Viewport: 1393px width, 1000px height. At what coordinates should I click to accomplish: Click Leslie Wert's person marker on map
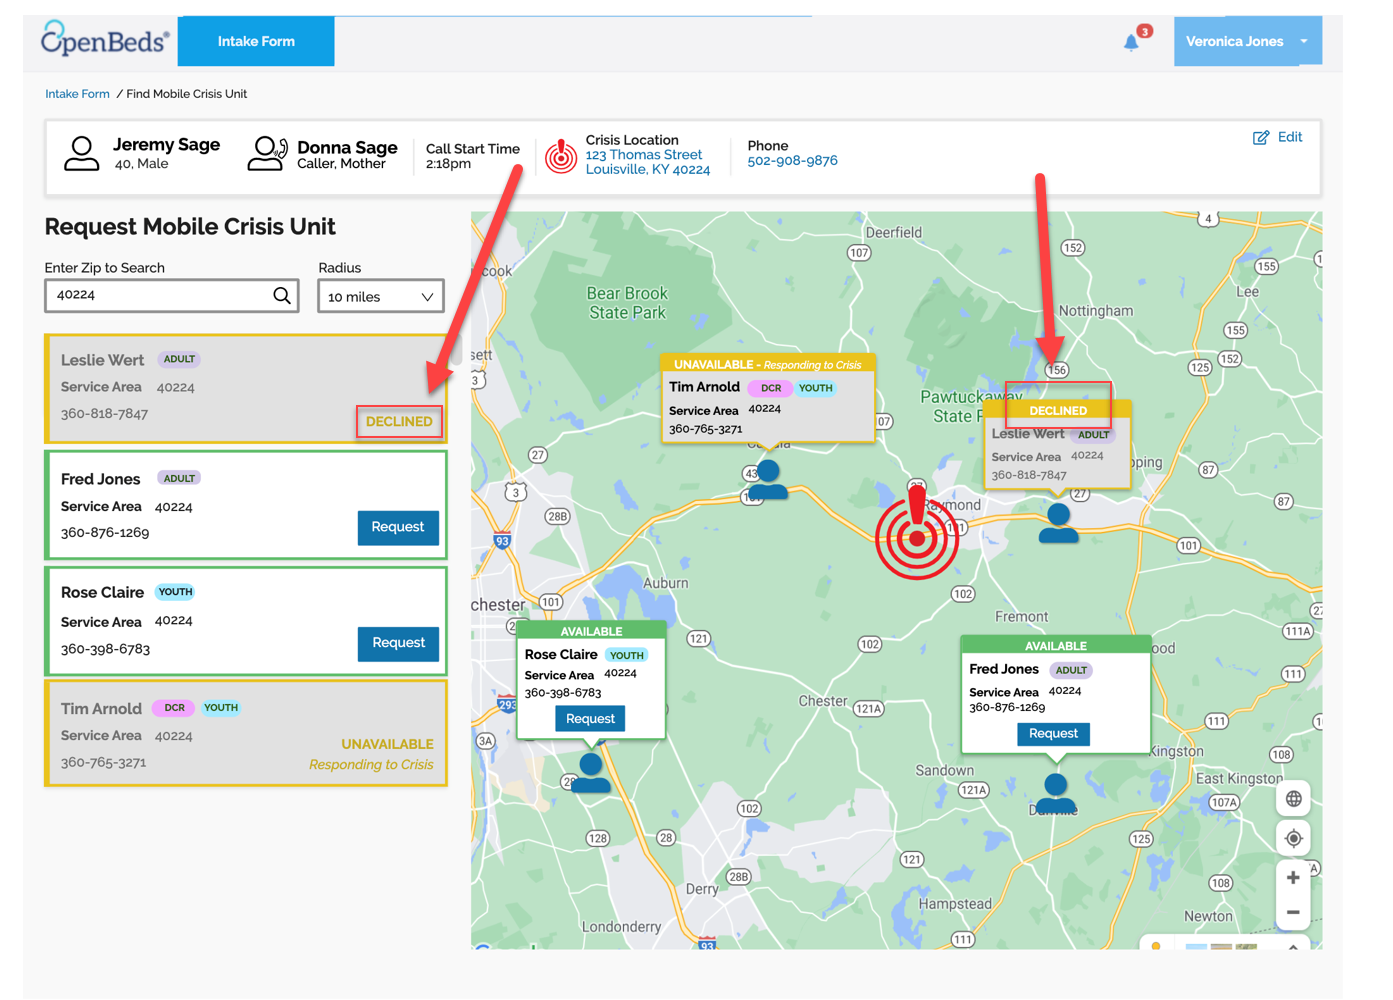click(x=1058, y=522)
